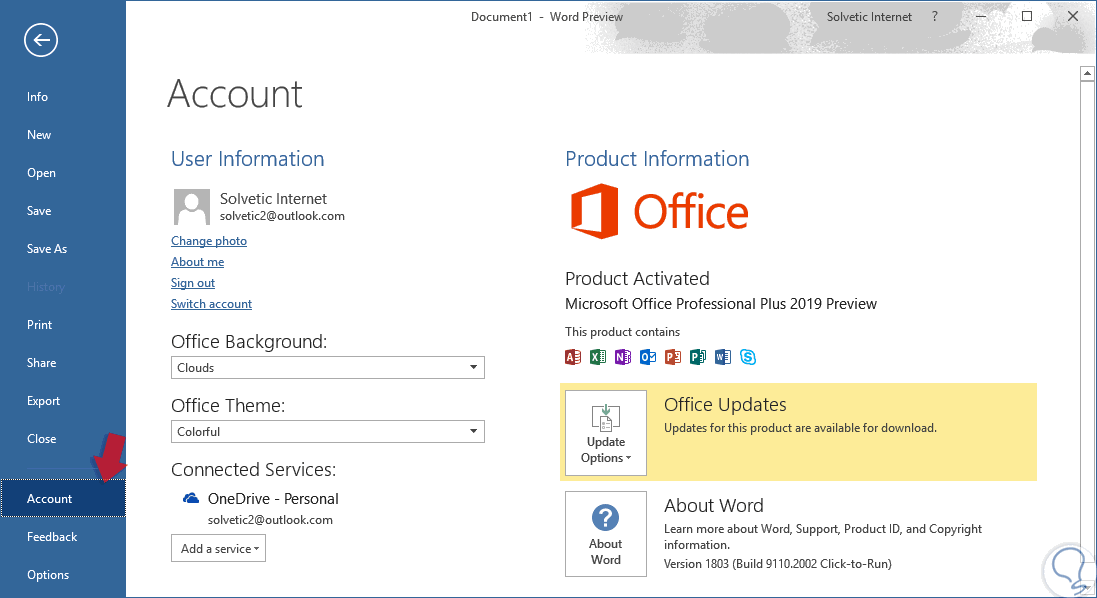
Task: Go to the Print page in sidebar
Action: click(x=40, y=325)
